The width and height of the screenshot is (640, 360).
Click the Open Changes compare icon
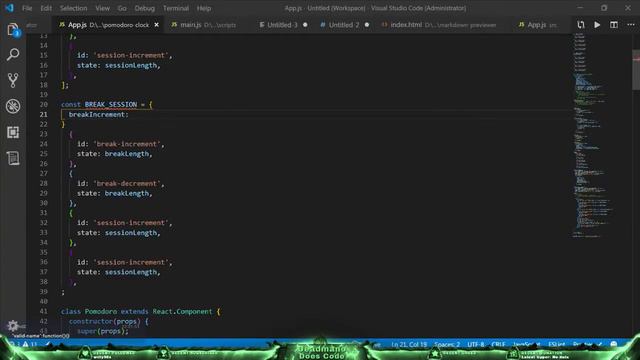[581, 25]
